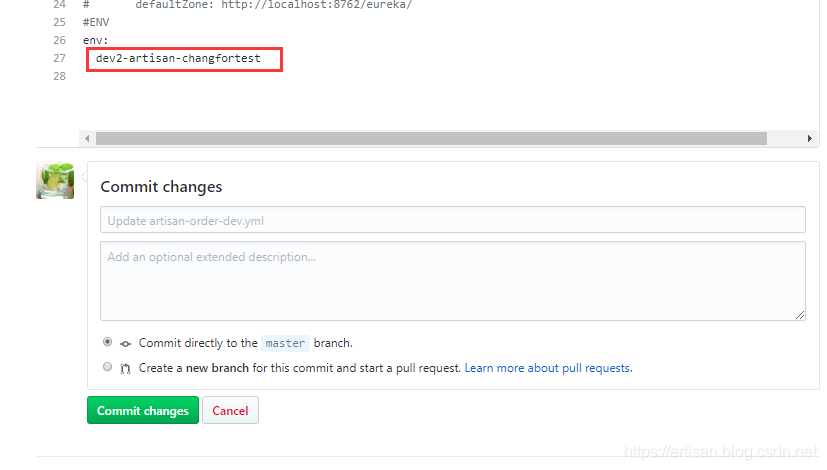Click the horizontal scrollbar thumb

pos(431,139)
